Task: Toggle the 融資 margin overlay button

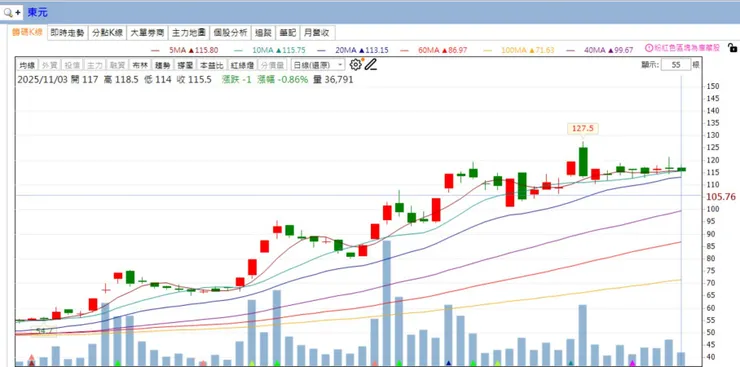Action: pyautogui.click(x=117, y=65)
